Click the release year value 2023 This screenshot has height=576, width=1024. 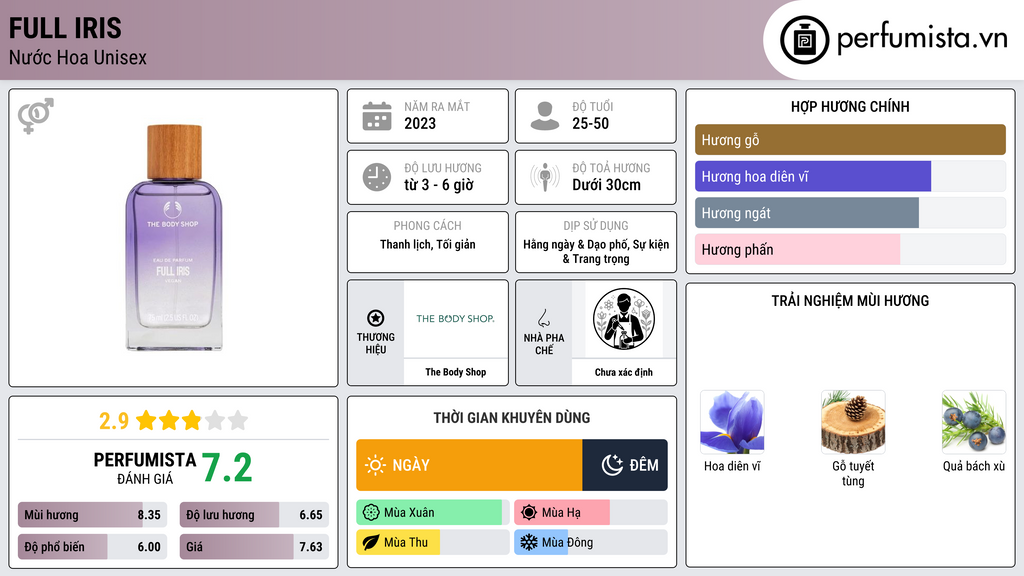(420, 123)
